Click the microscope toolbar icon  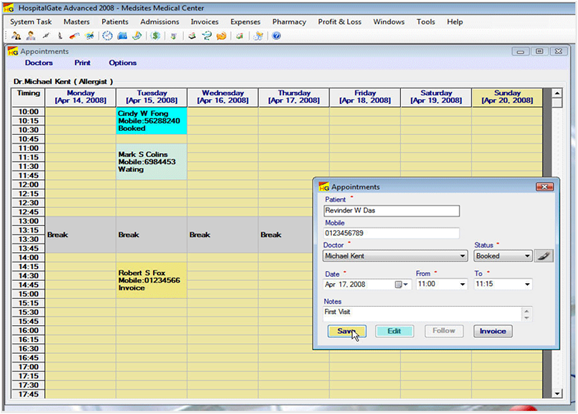(x=60, y=36)
